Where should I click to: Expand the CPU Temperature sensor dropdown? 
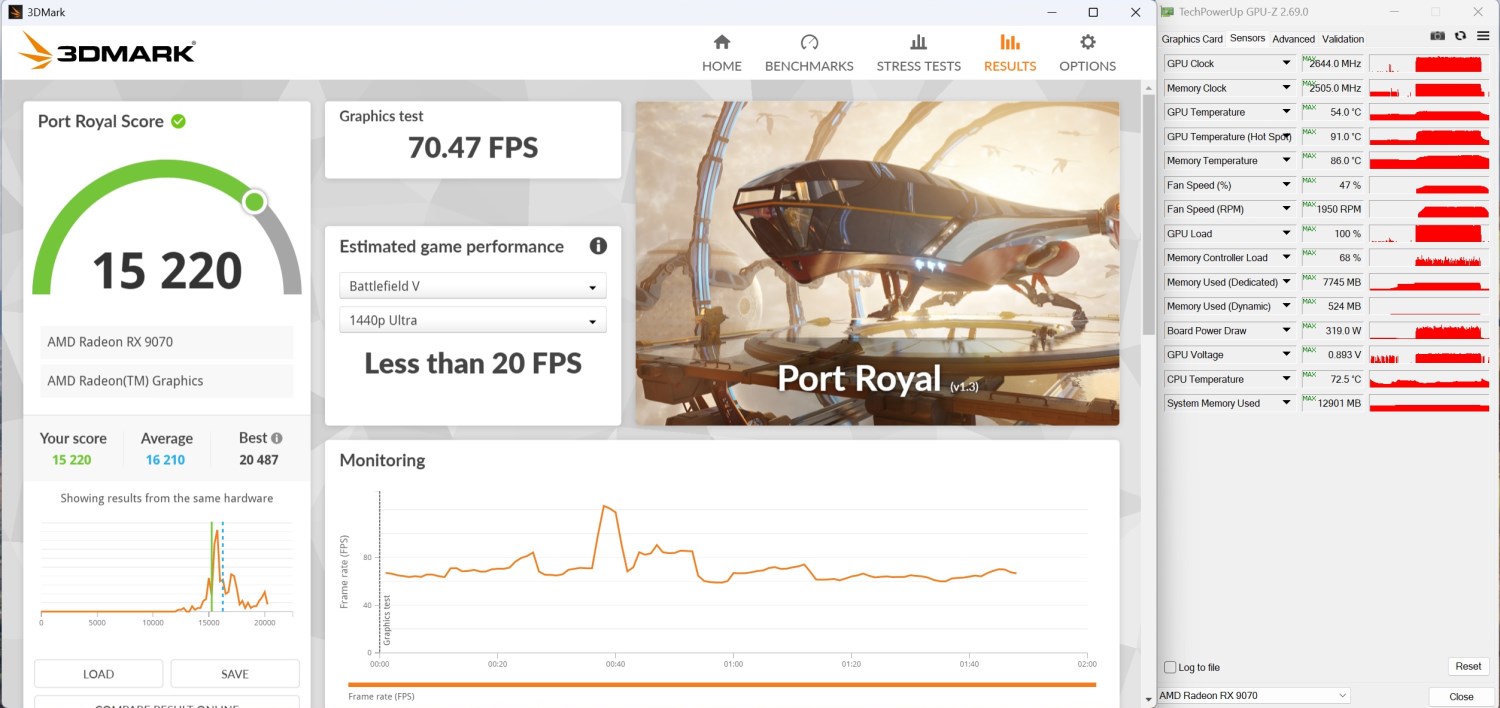coord(1287,379)
